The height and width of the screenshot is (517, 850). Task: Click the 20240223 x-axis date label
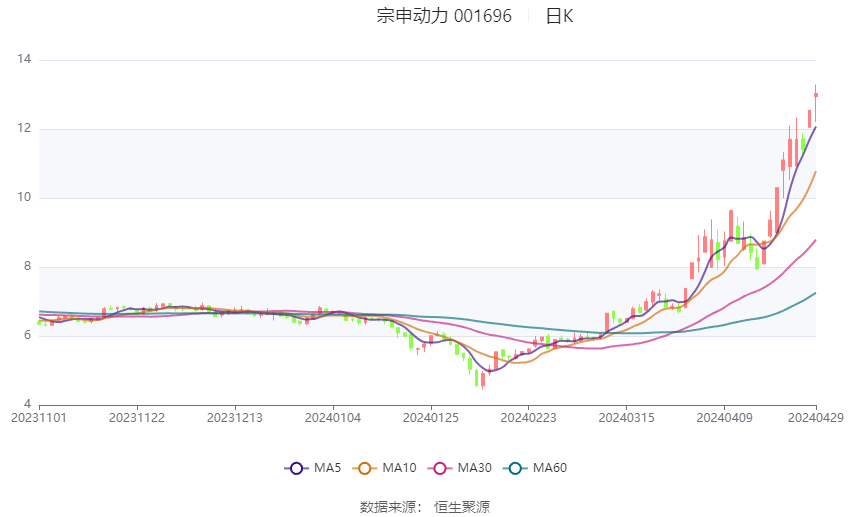[528, 418]
